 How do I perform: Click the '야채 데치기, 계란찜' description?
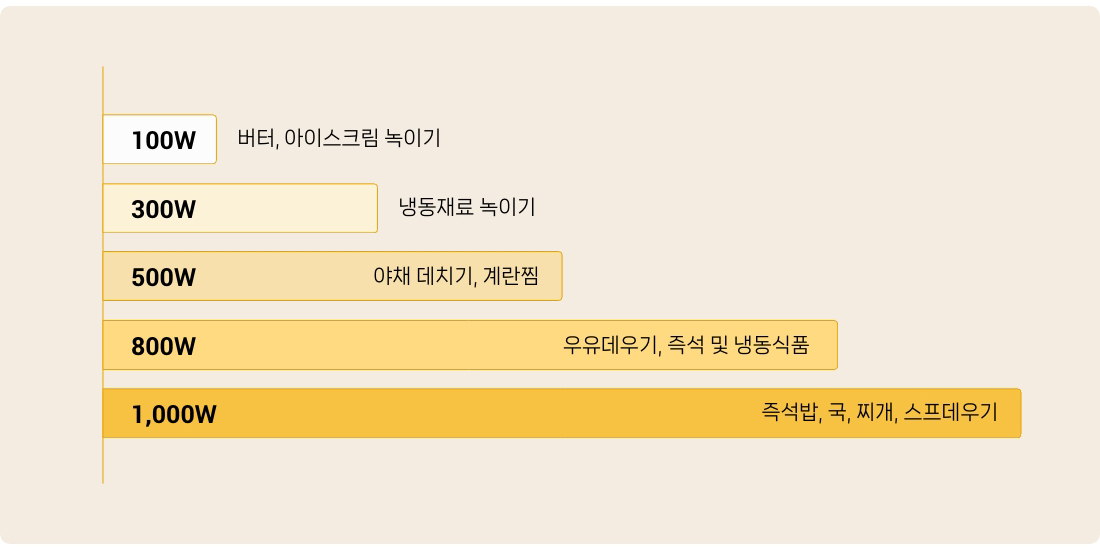point(455,276)
